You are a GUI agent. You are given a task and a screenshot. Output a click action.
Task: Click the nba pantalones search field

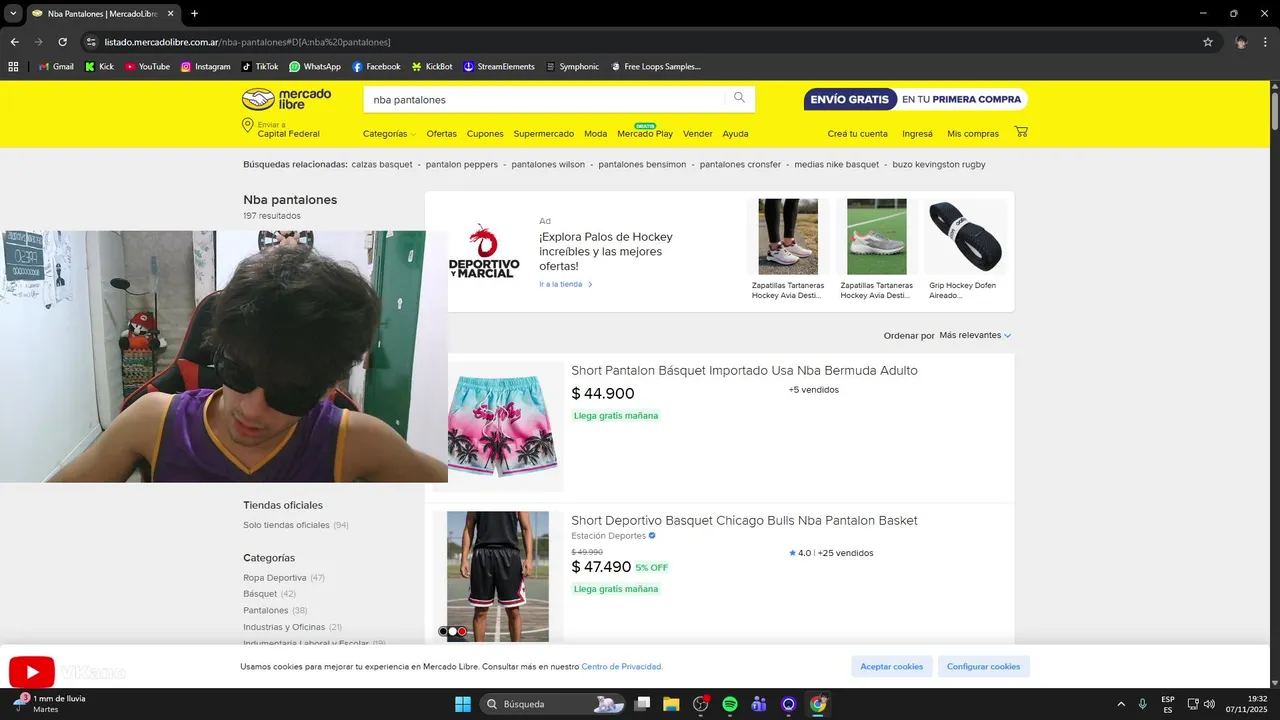(x=545, y=99)
